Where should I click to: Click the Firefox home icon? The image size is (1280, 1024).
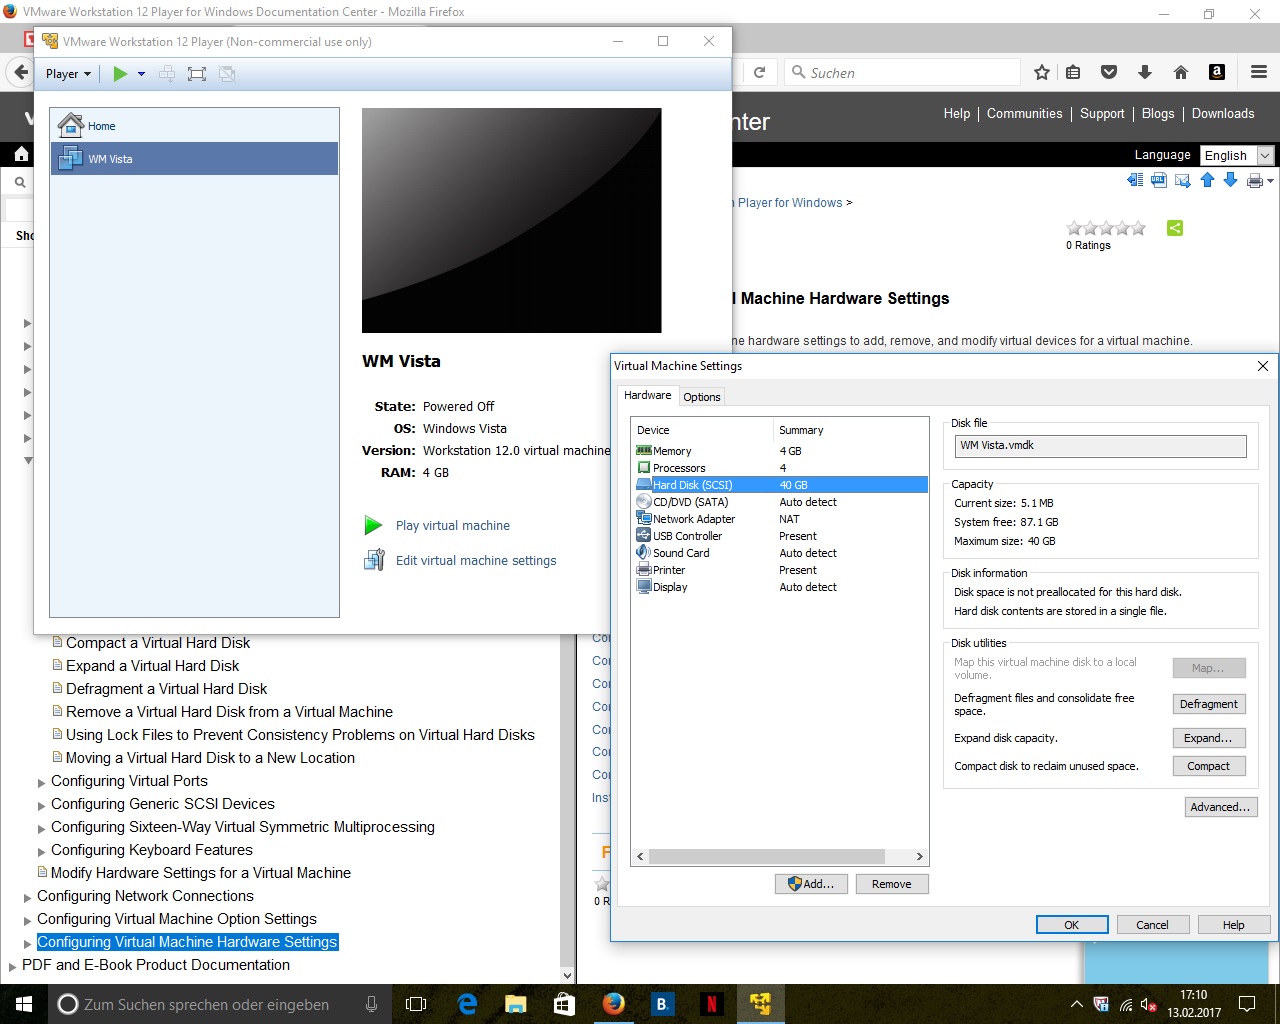(1181, 72)
